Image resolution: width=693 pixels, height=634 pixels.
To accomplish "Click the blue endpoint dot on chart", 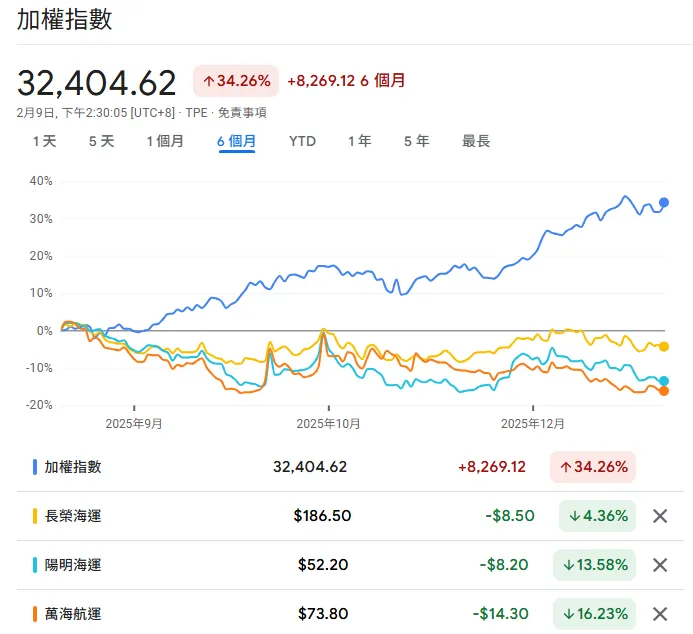I will 664,202.
